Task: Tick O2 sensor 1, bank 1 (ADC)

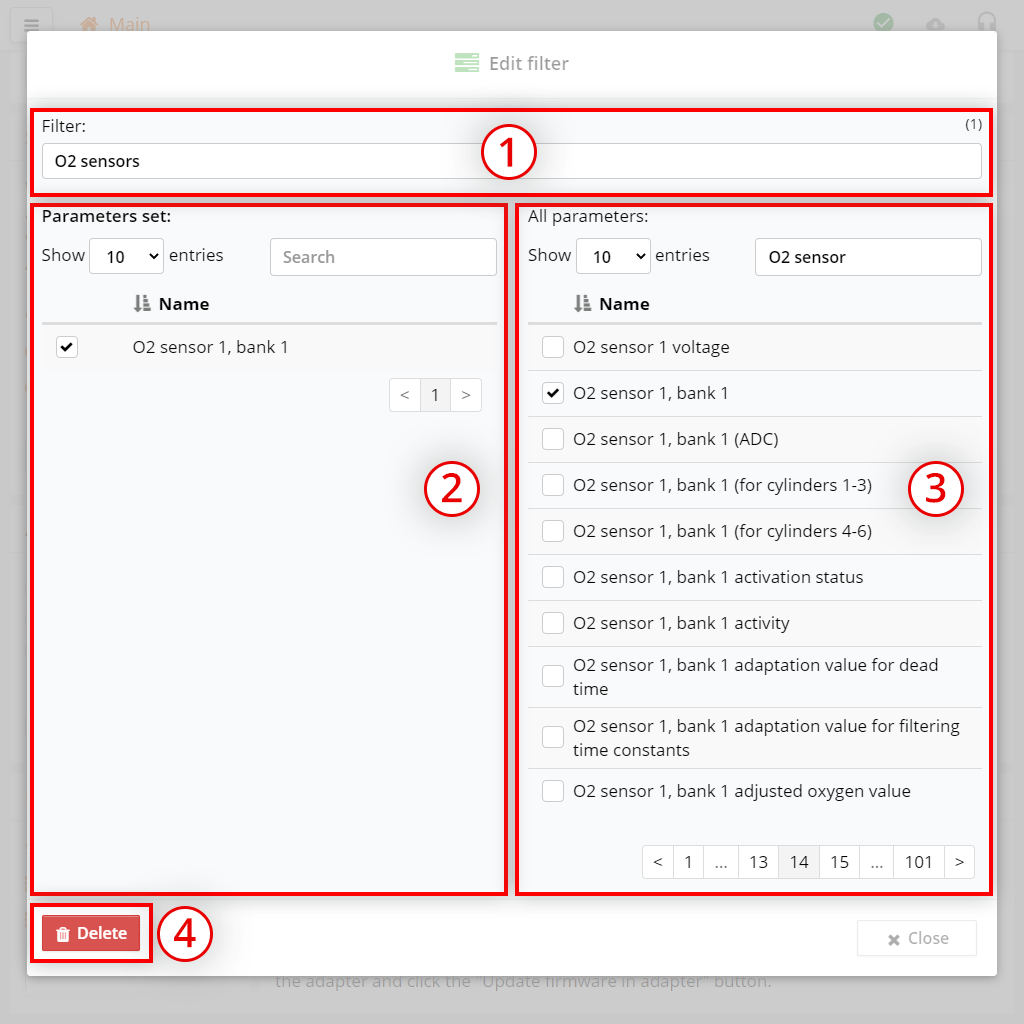Action: click(x=553, y=439)
